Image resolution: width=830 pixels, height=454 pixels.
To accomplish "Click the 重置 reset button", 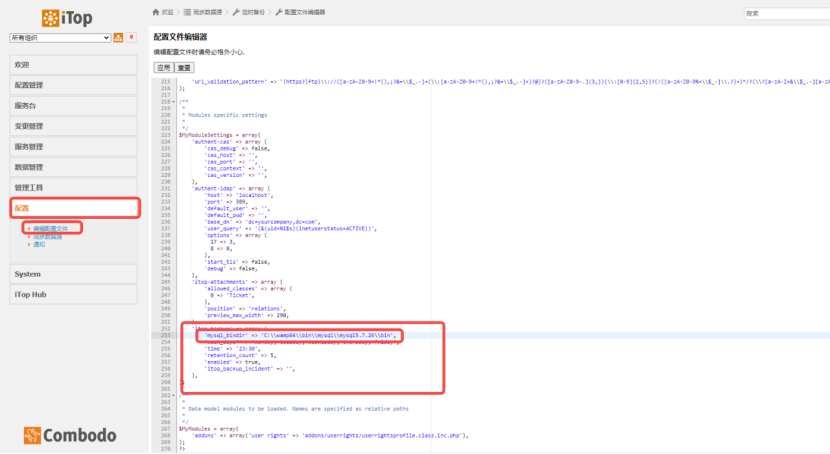I will pyautogui.click(x=184, y=68).
